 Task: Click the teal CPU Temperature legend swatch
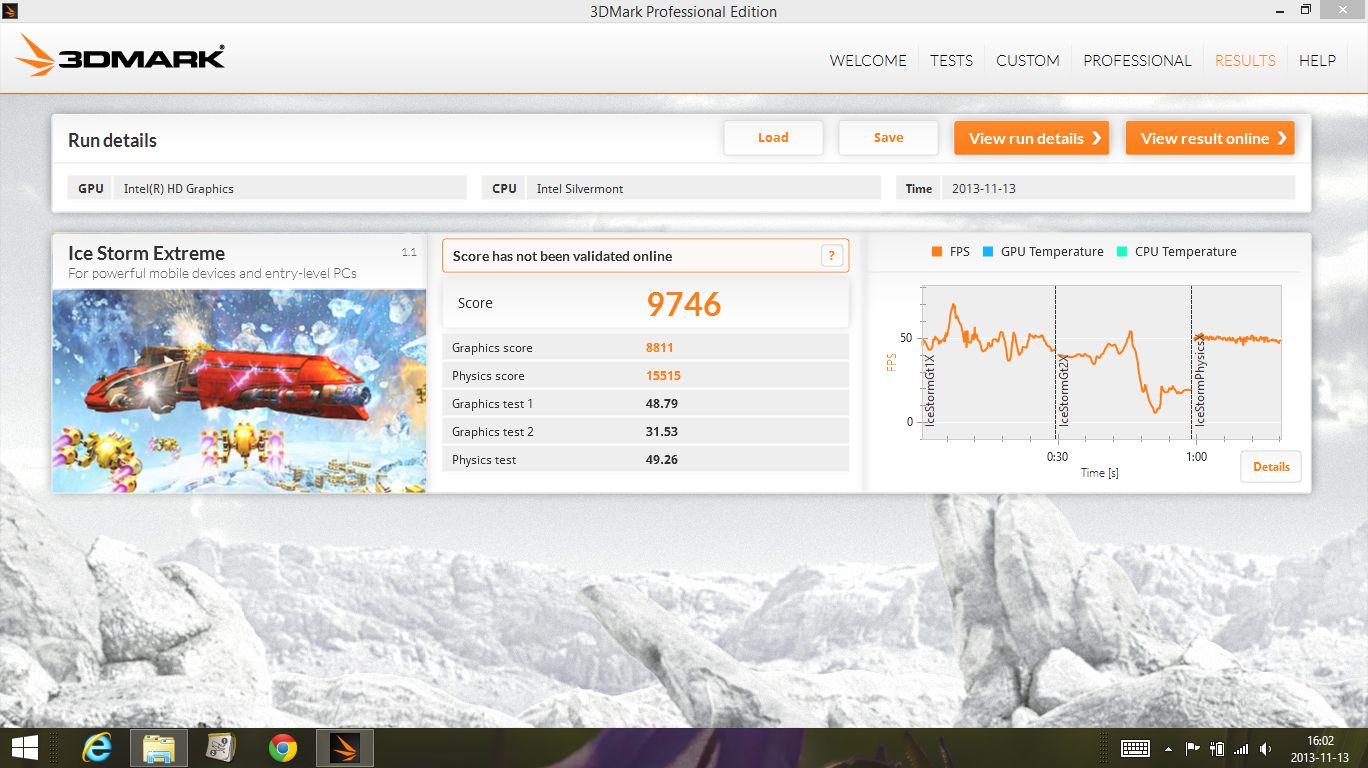click(x=1122, y=252)
